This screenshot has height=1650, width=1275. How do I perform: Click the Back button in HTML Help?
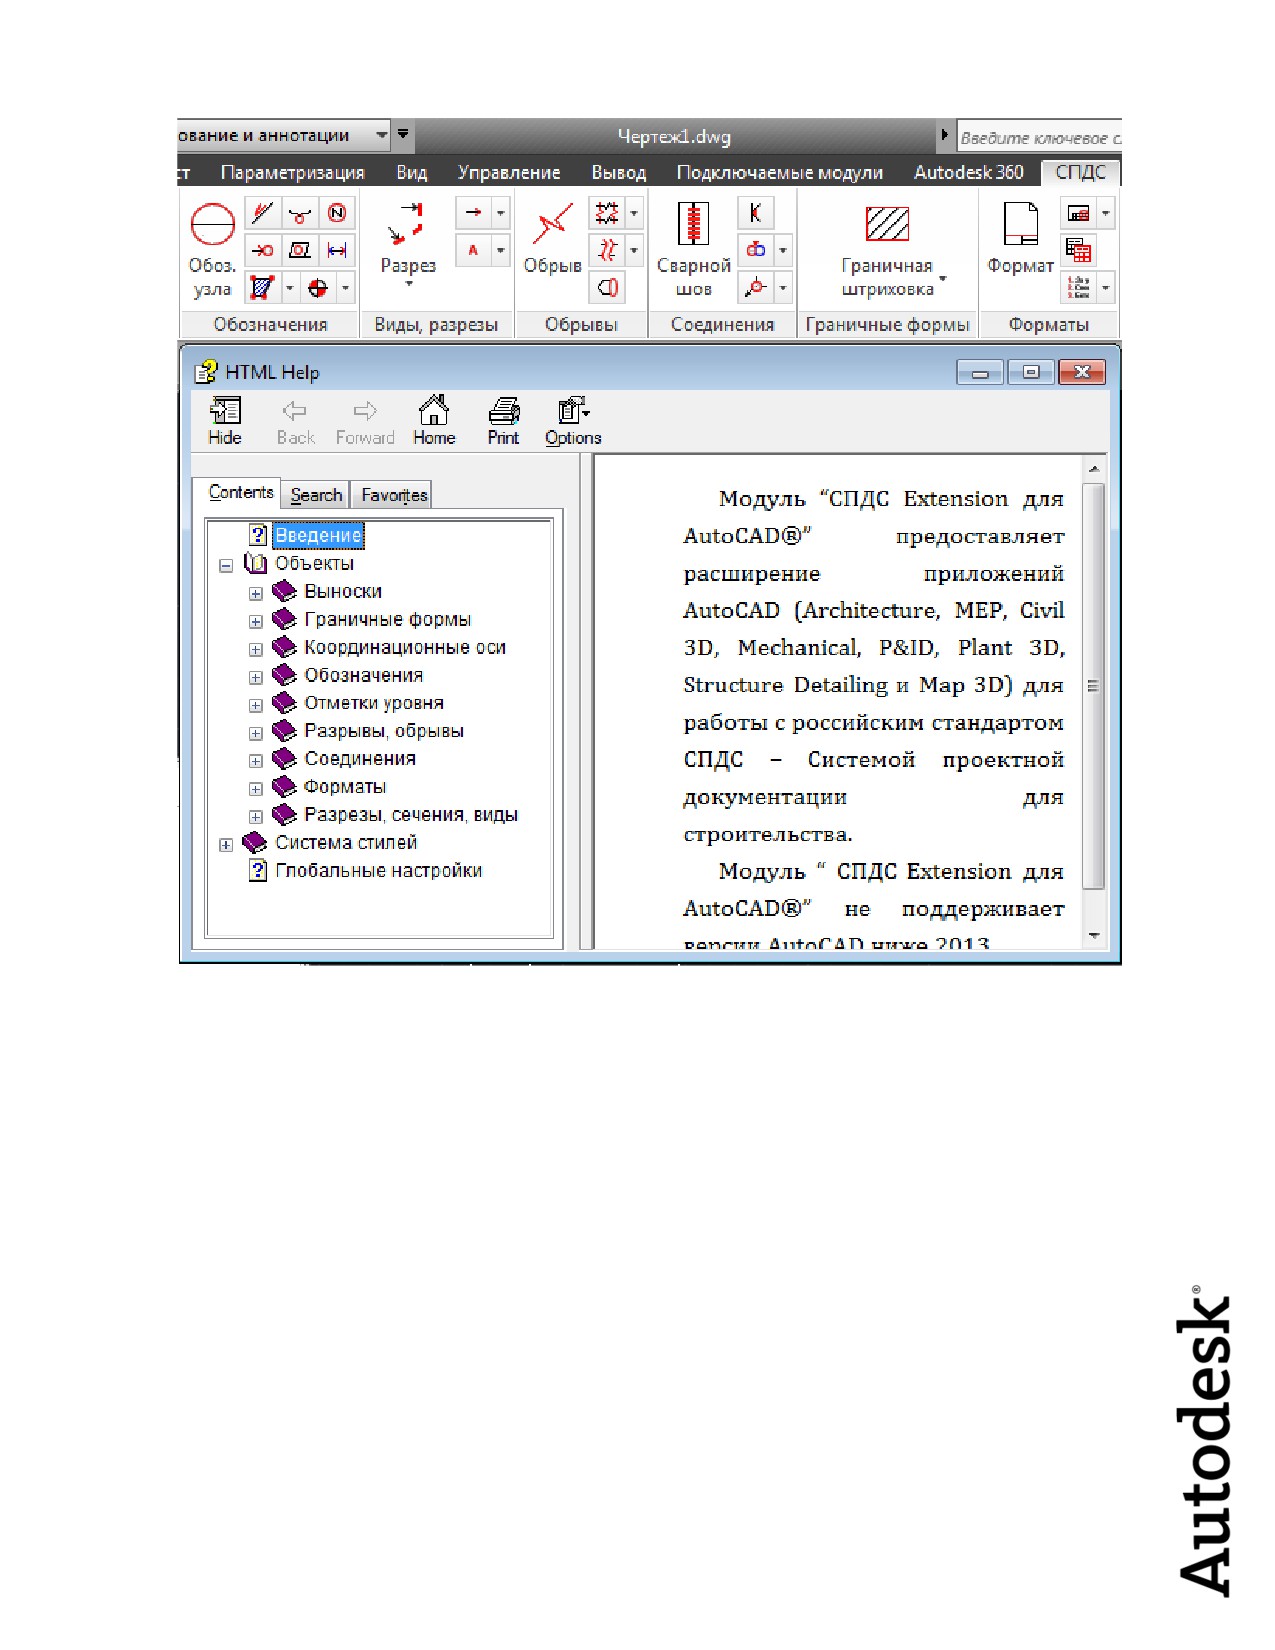pos(295,421)
